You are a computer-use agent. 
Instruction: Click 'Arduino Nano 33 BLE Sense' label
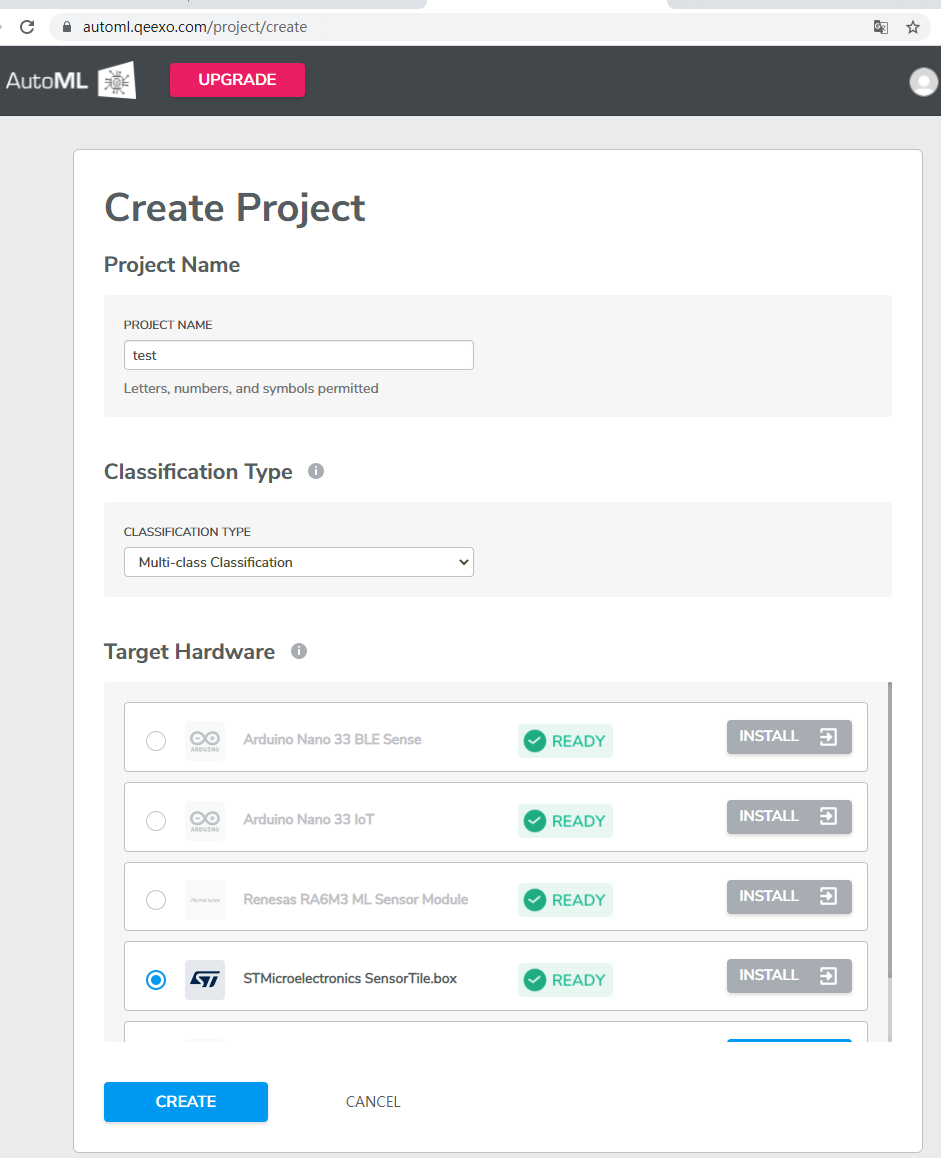pos(332,739)
